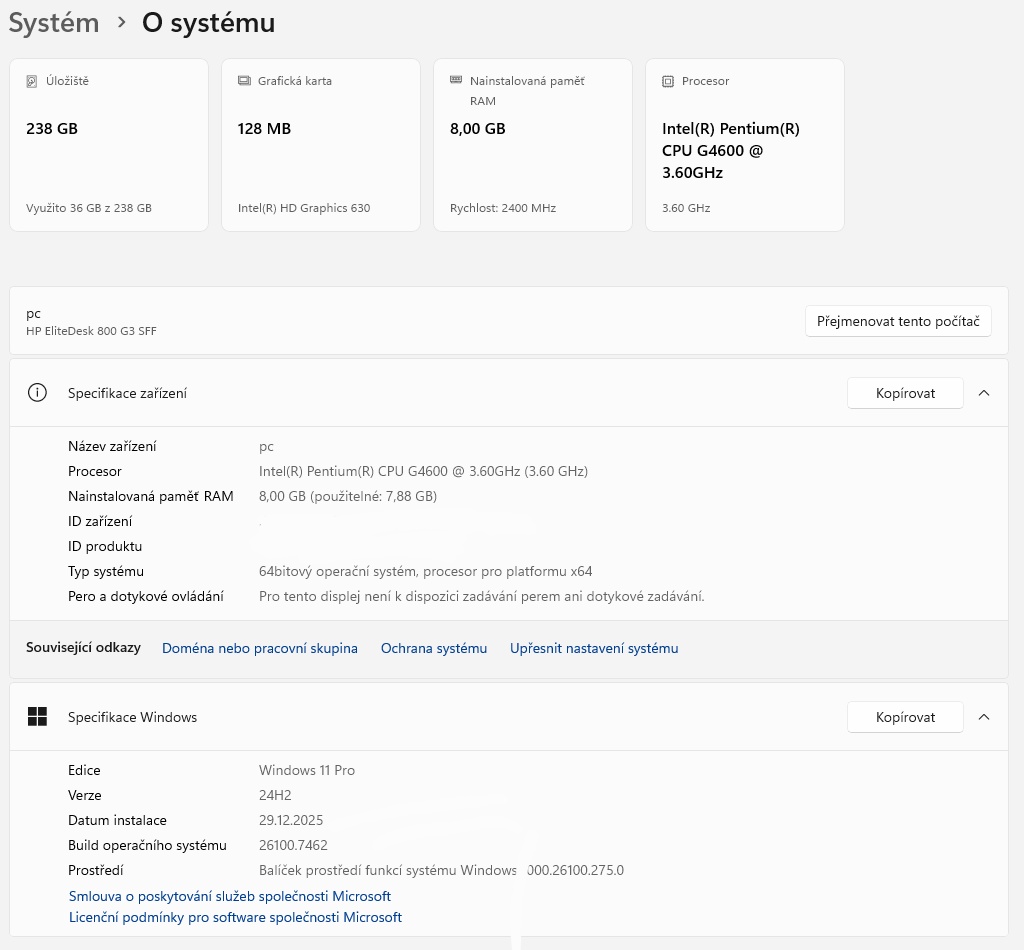Copy device specifications with Kopírovat button
The height and width of the screenshot is (950, 1024).
coord(905,393)
